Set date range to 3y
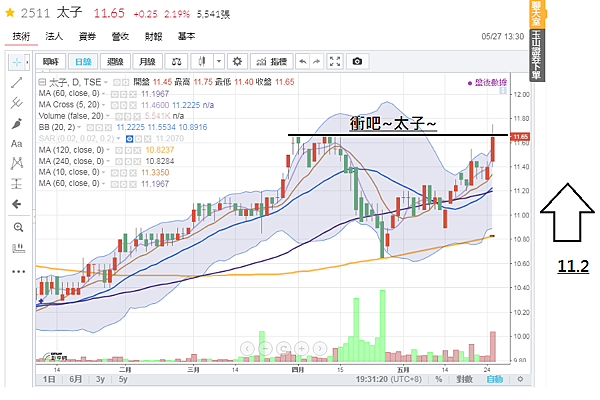600x400 pixels. (x=100, y=379)
